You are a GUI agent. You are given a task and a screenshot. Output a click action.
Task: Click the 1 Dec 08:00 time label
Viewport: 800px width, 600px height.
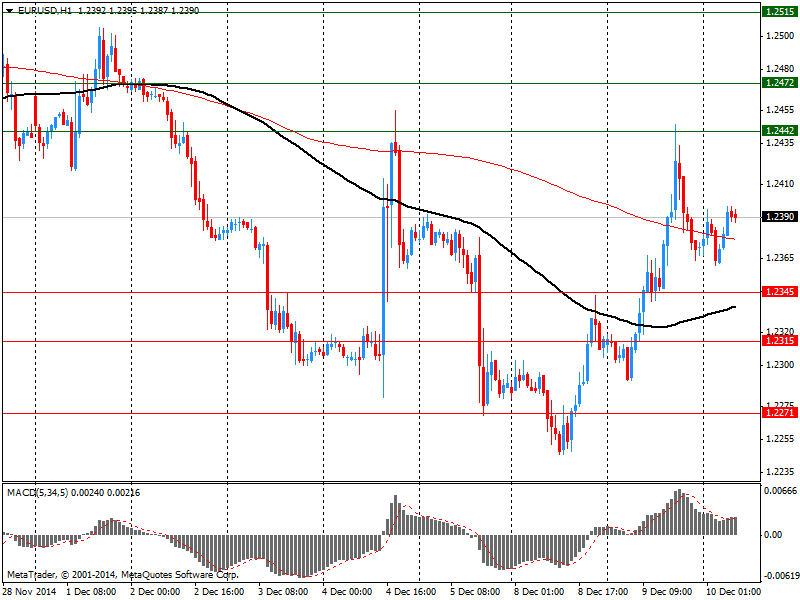tap(92, 592)
